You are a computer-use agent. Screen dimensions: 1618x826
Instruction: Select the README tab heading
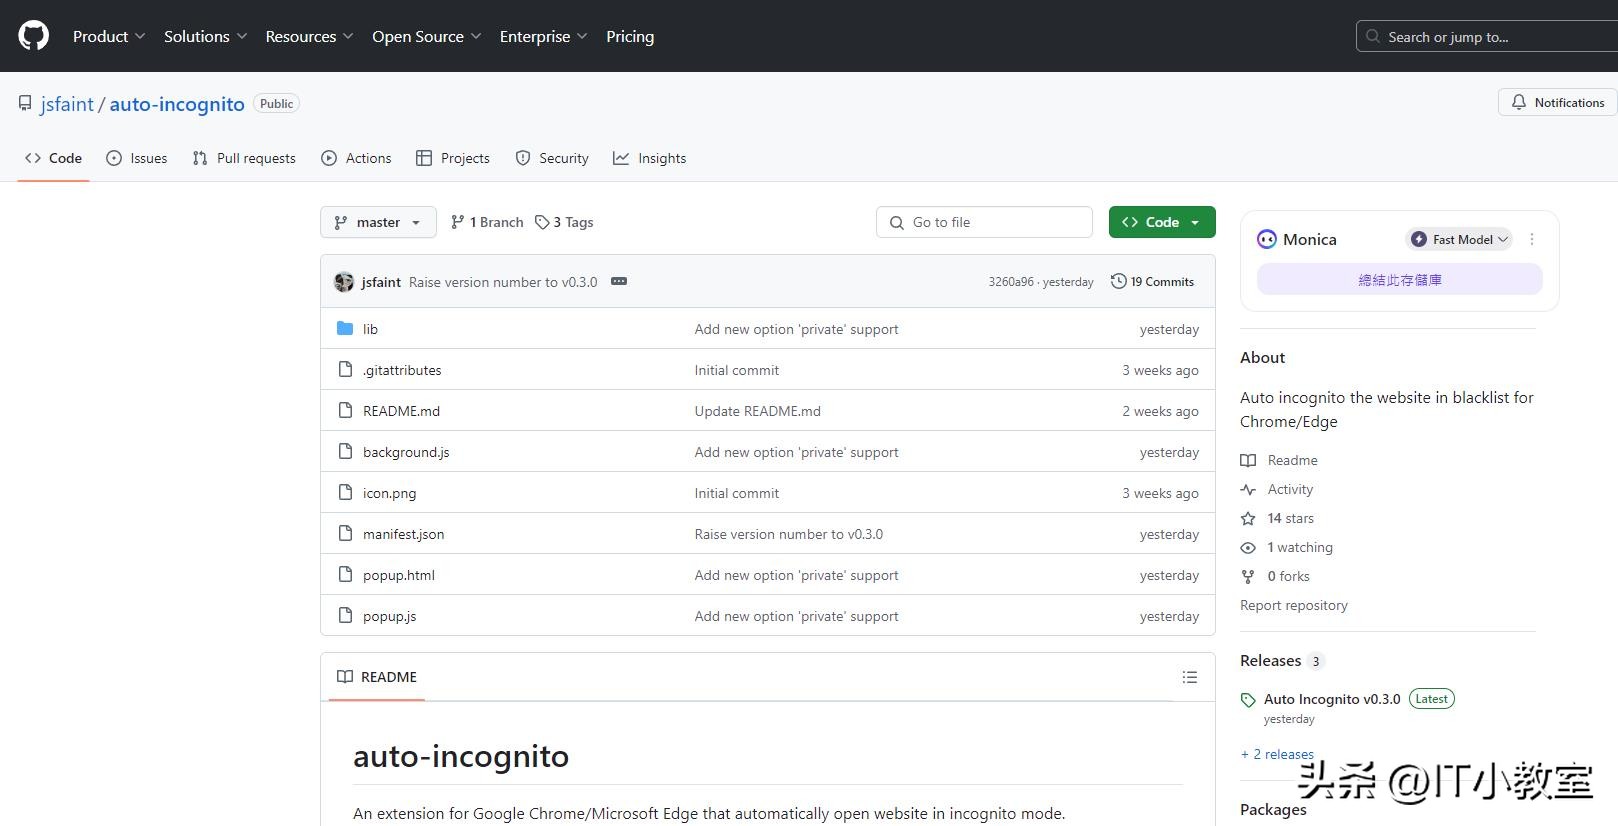click(x=377, y=677)
